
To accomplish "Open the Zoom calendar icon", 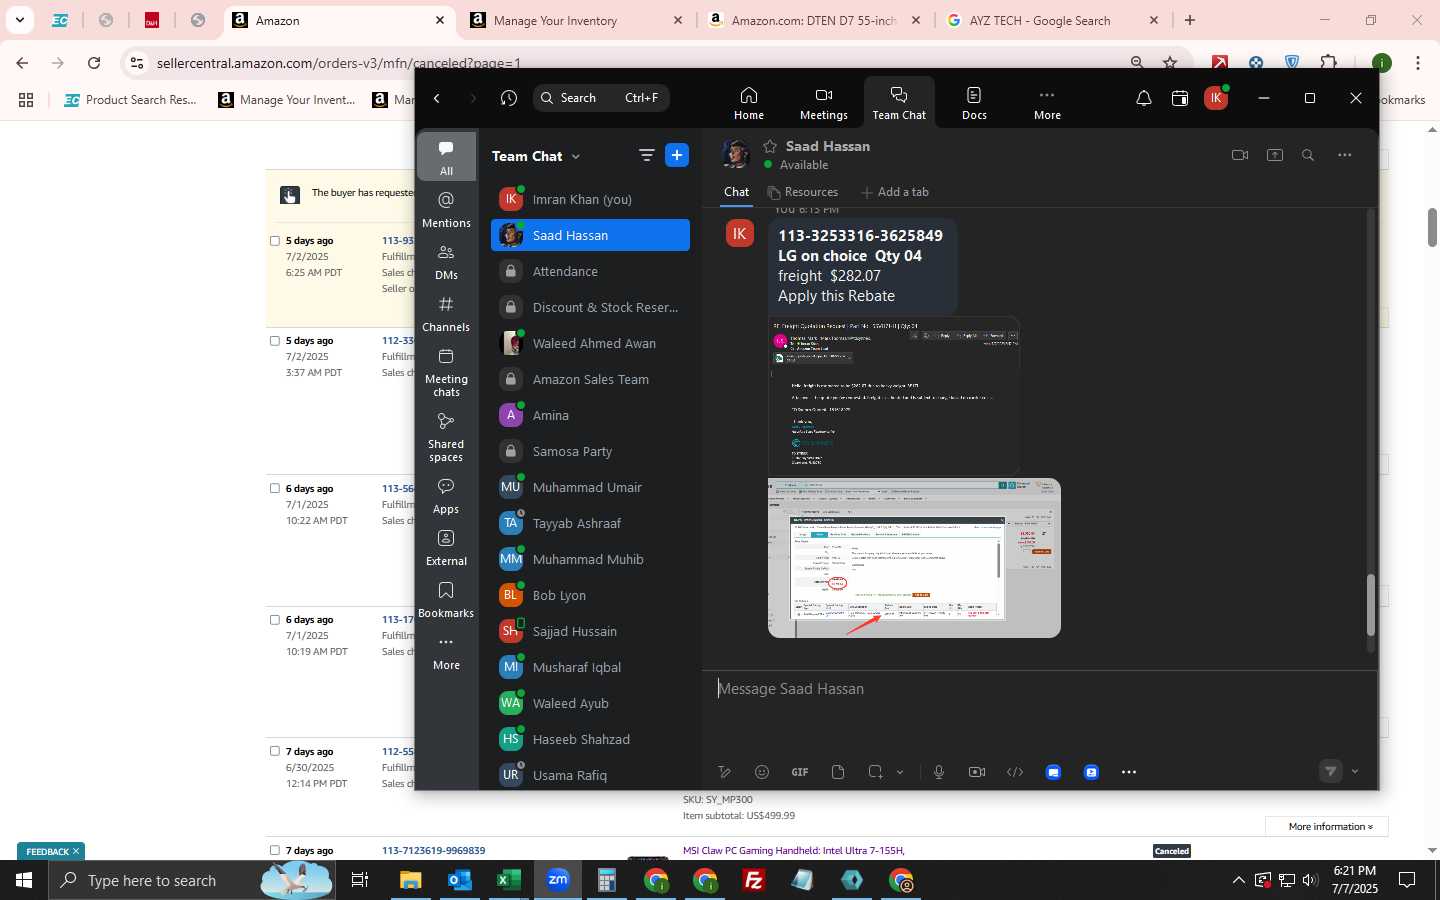I will tap(1180, 98).
